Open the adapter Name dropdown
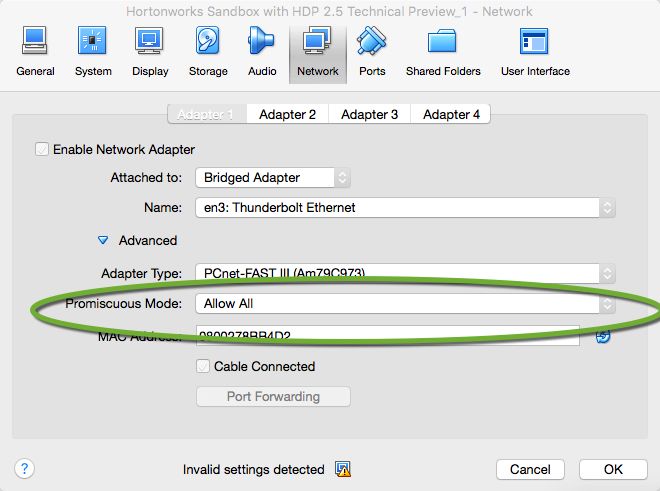The height and width of the screenshot is (491, 660). click(x=405, y=208)
